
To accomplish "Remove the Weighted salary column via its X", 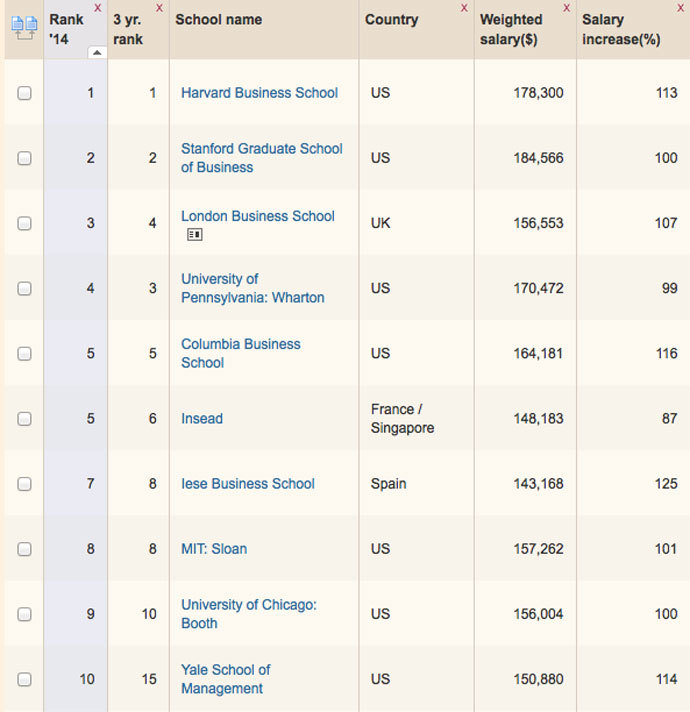I will 567,8.
